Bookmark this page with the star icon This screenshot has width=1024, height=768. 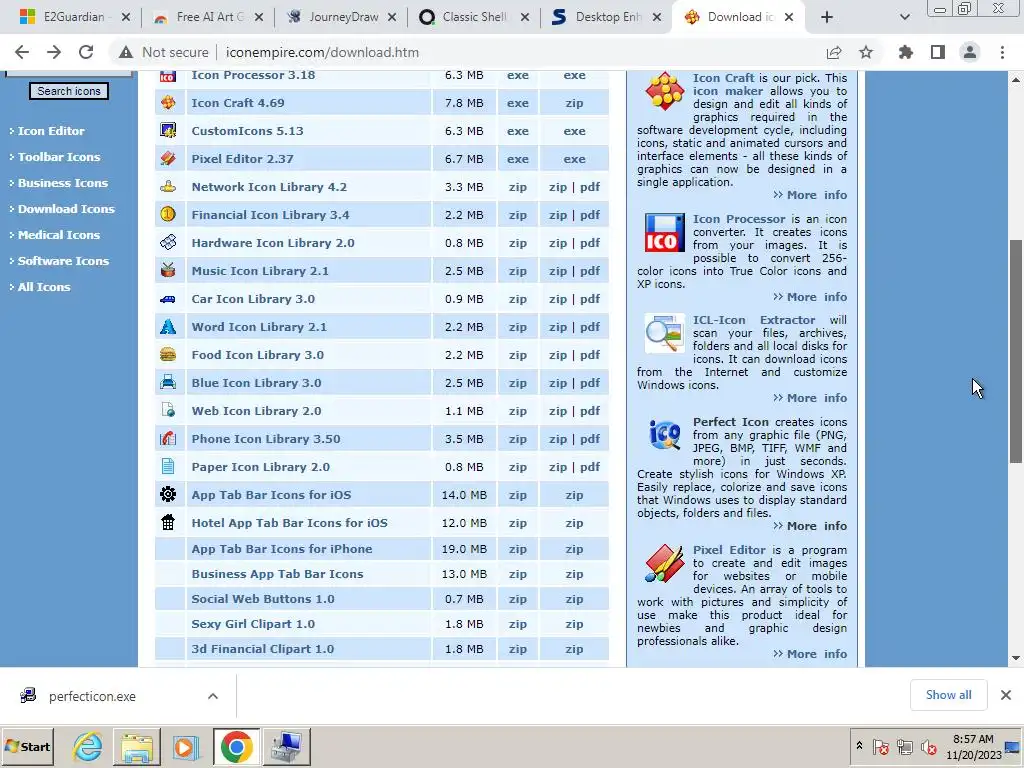[x=866, y=52]
